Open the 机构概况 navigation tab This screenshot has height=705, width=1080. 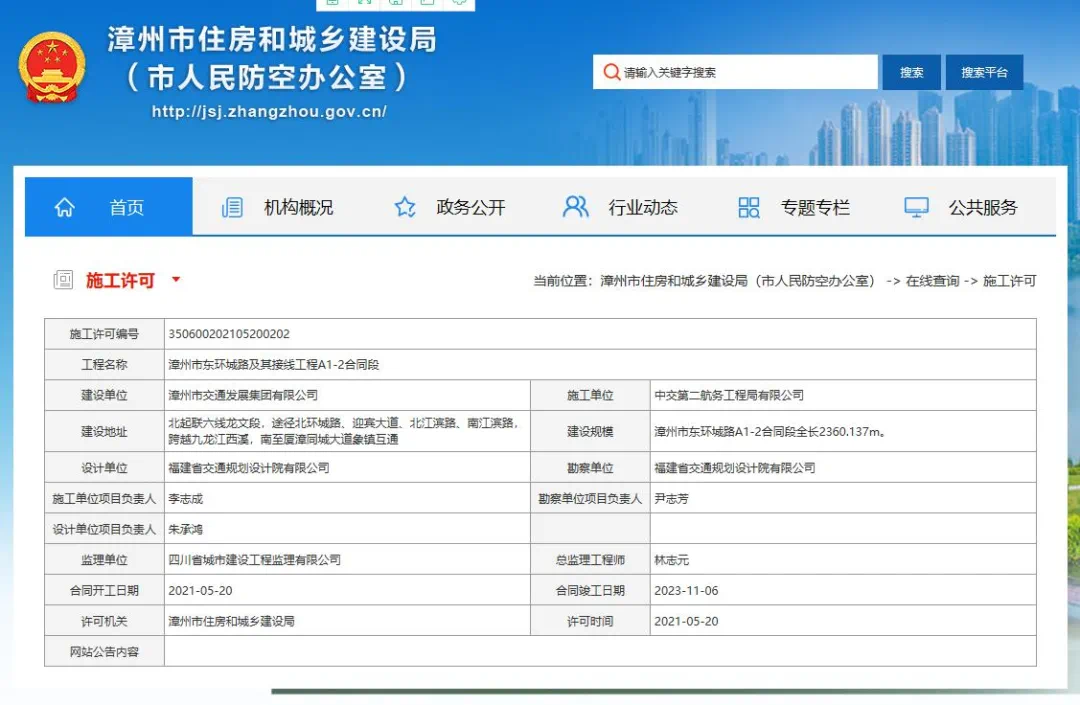(298, 207)
